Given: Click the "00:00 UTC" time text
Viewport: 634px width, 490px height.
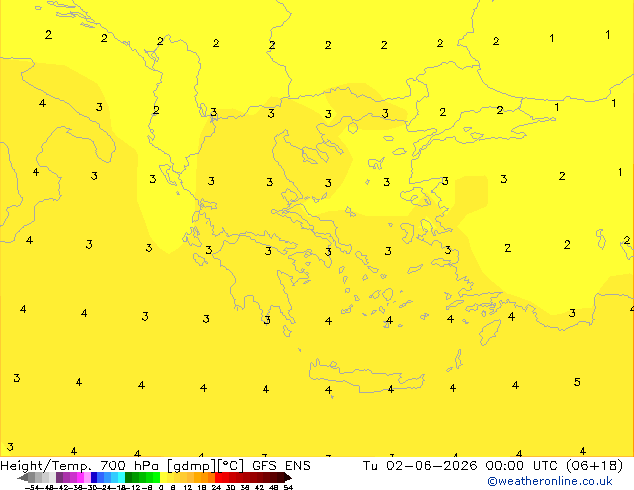Looking at the screenshot, I should point(524,466).
